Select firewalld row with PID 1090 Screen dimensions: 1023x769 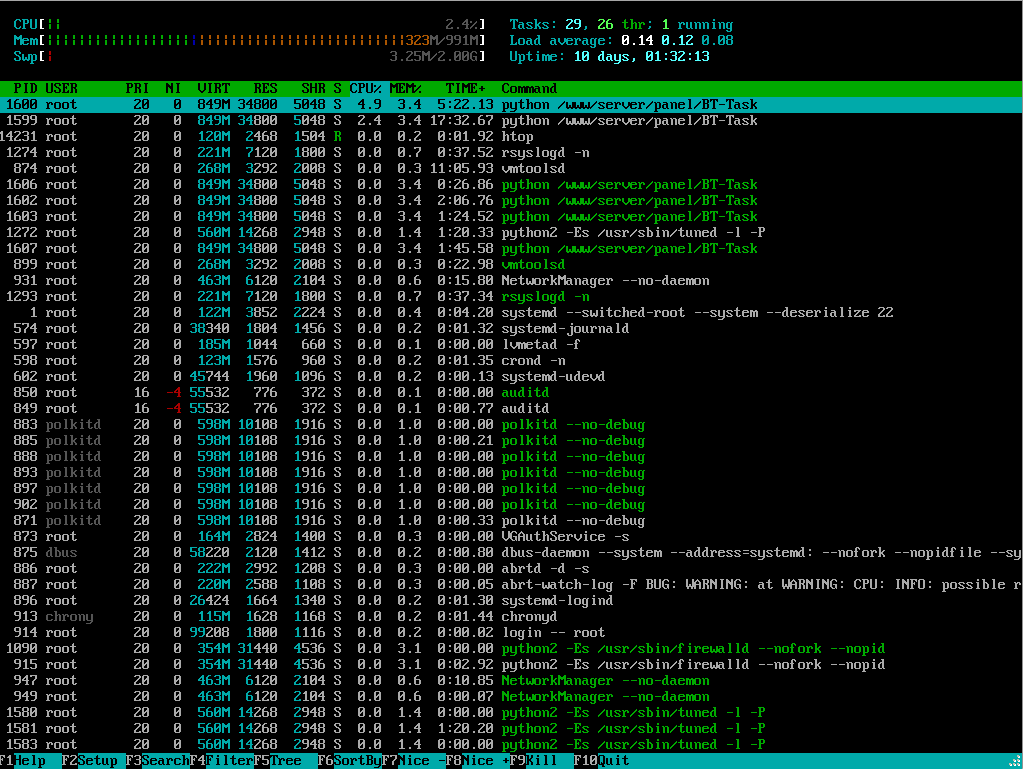(511, 648)
